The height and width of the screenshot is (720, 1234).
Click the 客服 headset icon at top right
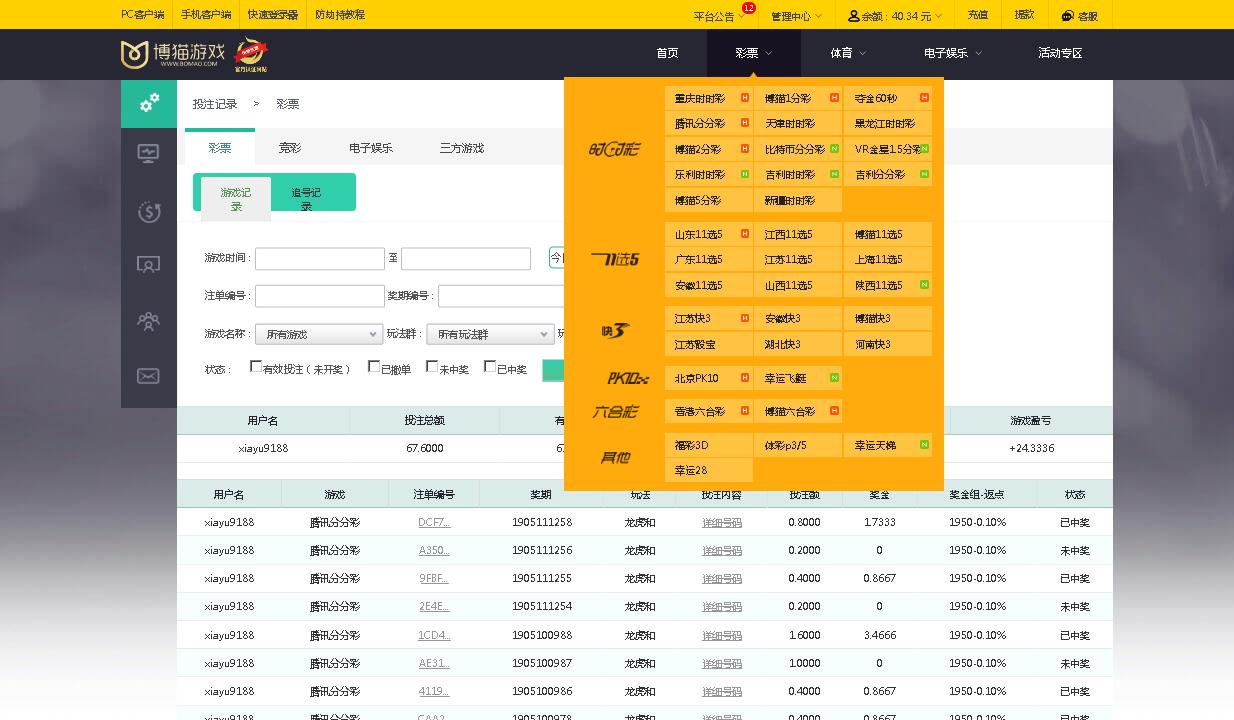click(x=1066, y=15)
